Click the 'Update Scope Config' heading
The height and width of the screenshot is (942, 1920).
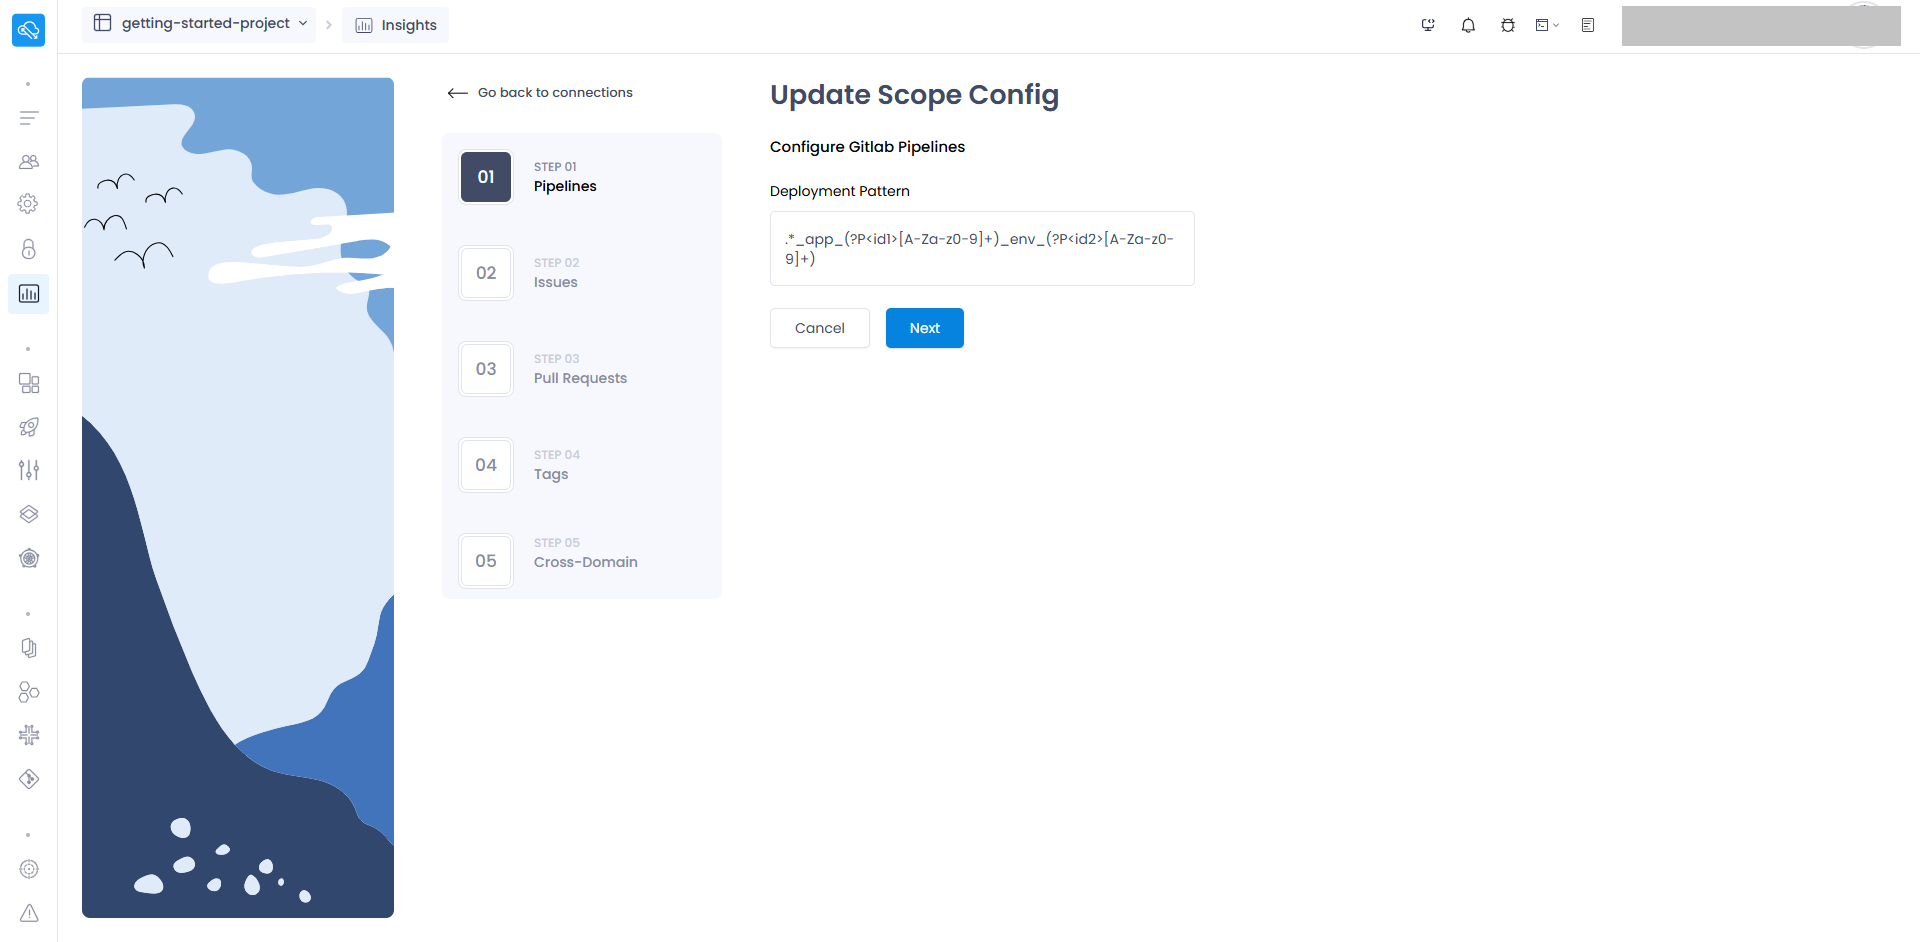(x=914, y=95)
